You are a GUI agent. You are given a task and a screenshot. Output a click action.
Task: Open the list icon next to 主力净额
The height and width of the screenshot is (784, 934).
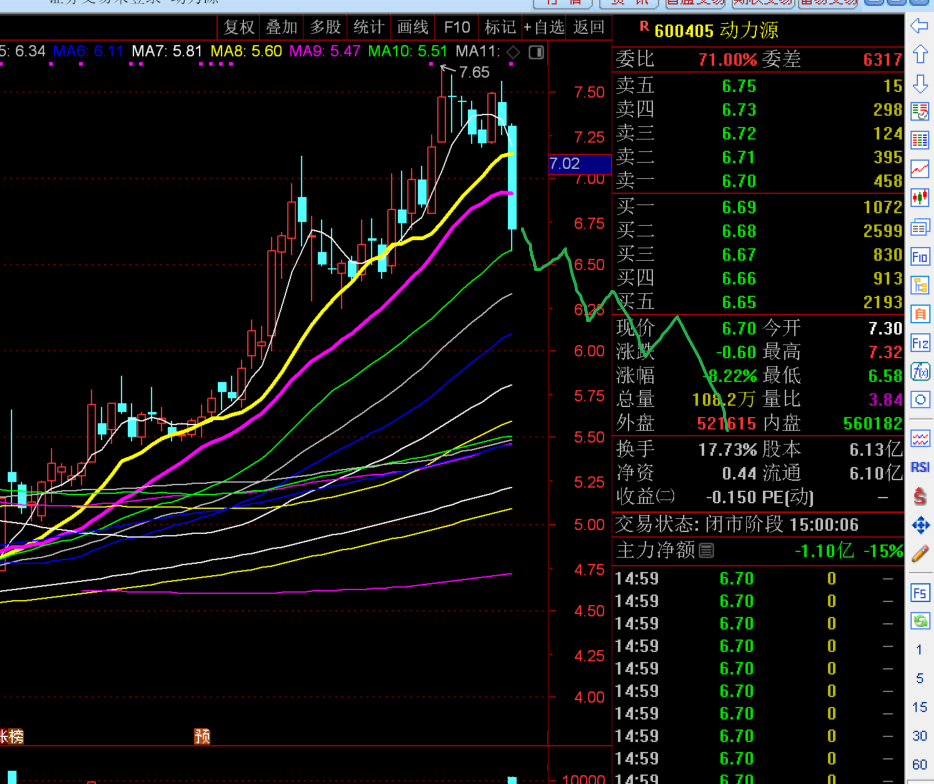[706, 550]
